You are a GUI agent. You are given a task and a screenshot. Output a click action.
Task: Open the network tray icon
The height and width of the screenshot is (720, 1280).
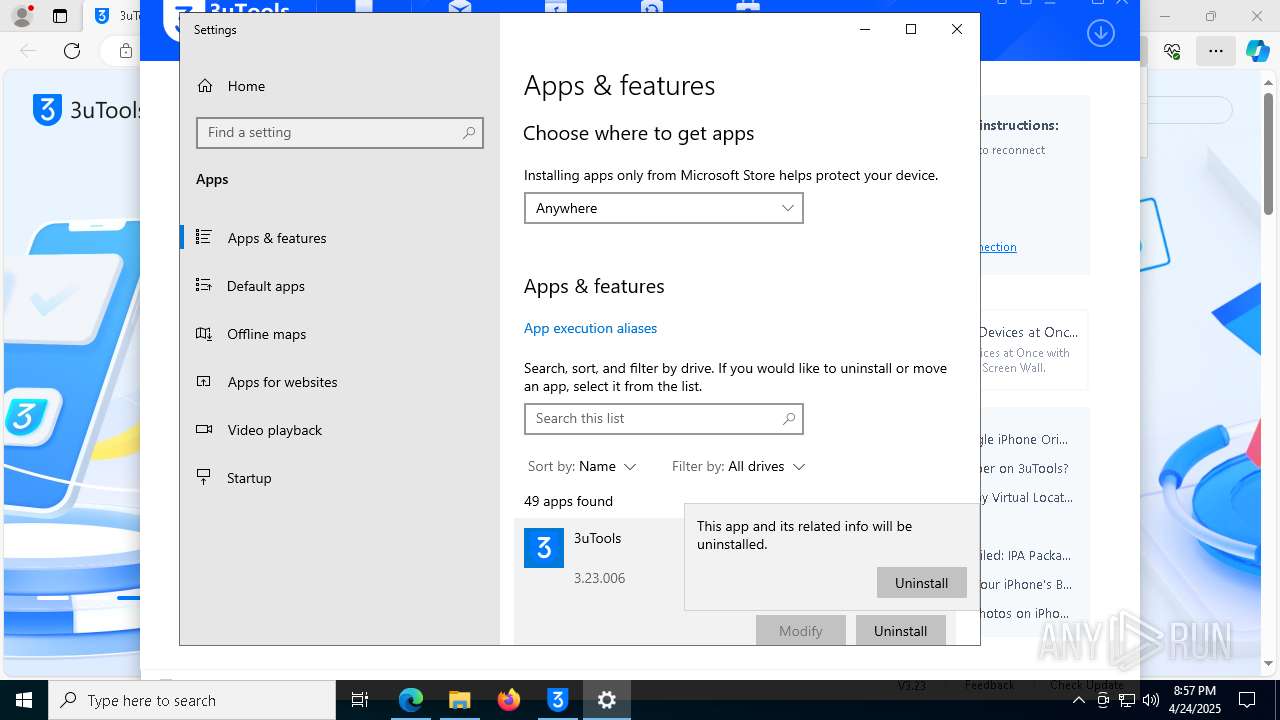[x=1126, y=700]
